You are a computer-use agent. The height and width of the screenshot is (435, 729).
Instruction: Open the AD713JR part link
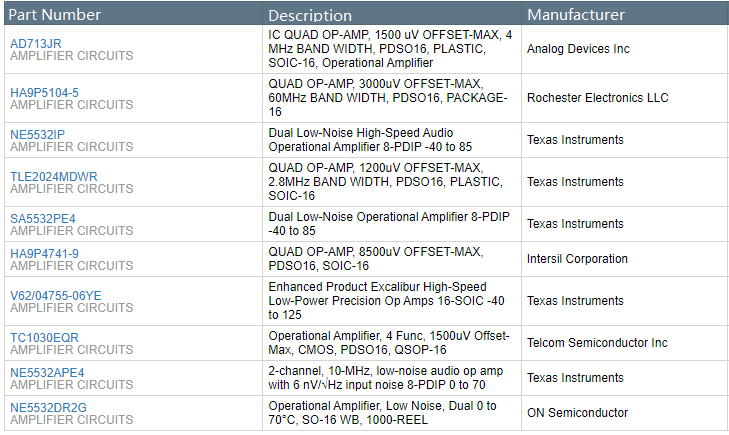(36, 43)
